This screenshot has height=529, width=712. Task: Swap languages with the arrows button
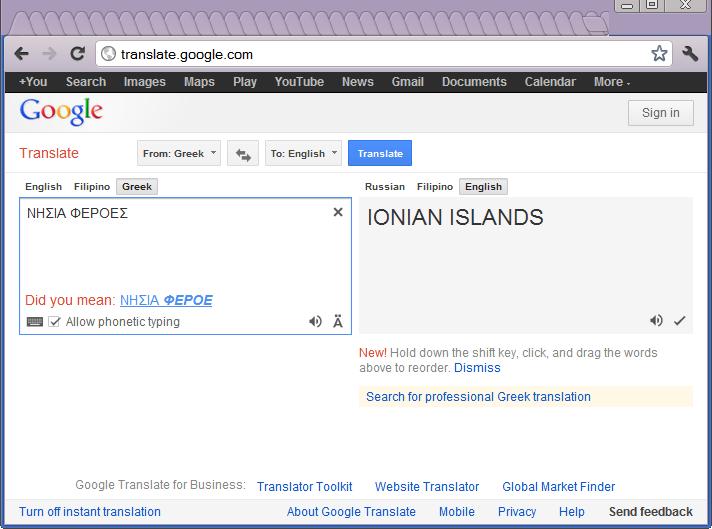pyautogui.click(x=243, y=153)
